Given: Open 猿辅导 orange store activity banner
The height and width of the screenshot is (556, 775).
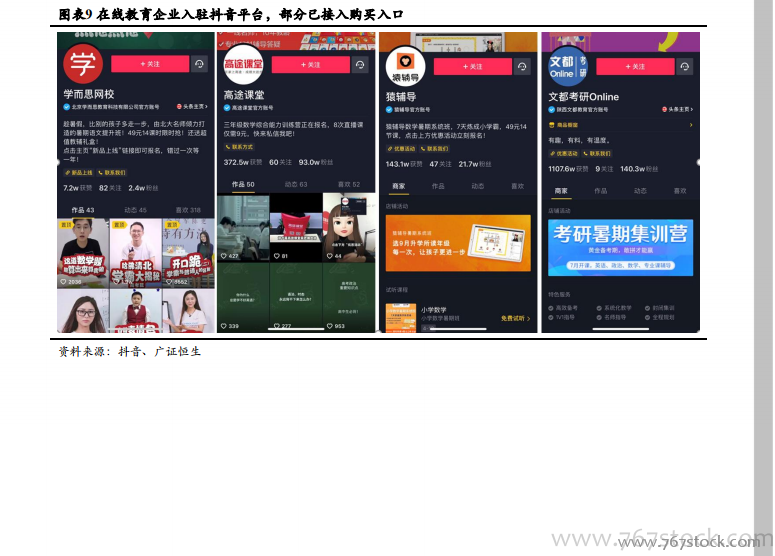Looking at the screenshot, I should pyautogui.click(x=458, y=243).
